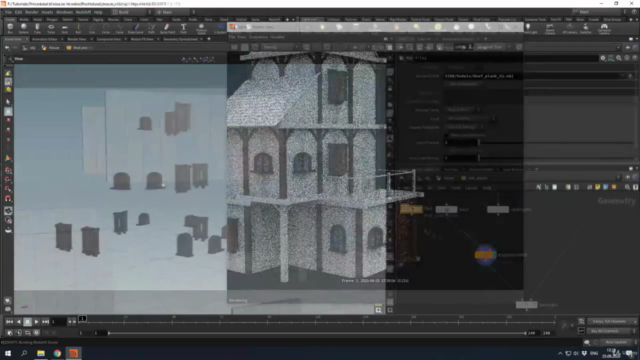
Task: Open the right-side Main dropdown
Action: pyautogui.click(x=599, y=12)
